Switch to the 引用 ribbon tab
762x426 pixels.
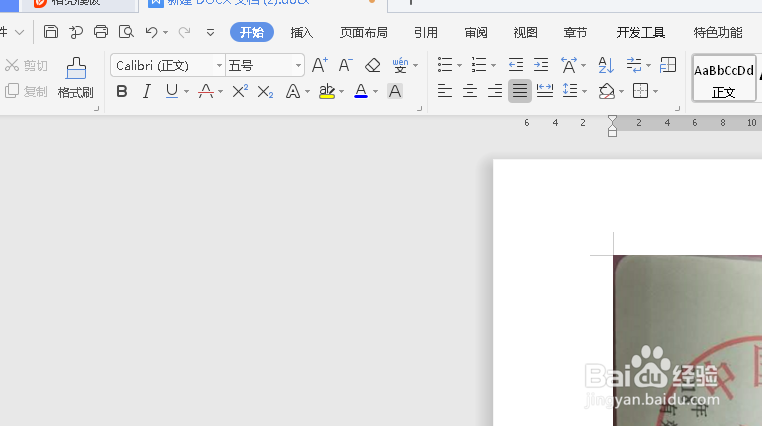[x=426, y=33]
